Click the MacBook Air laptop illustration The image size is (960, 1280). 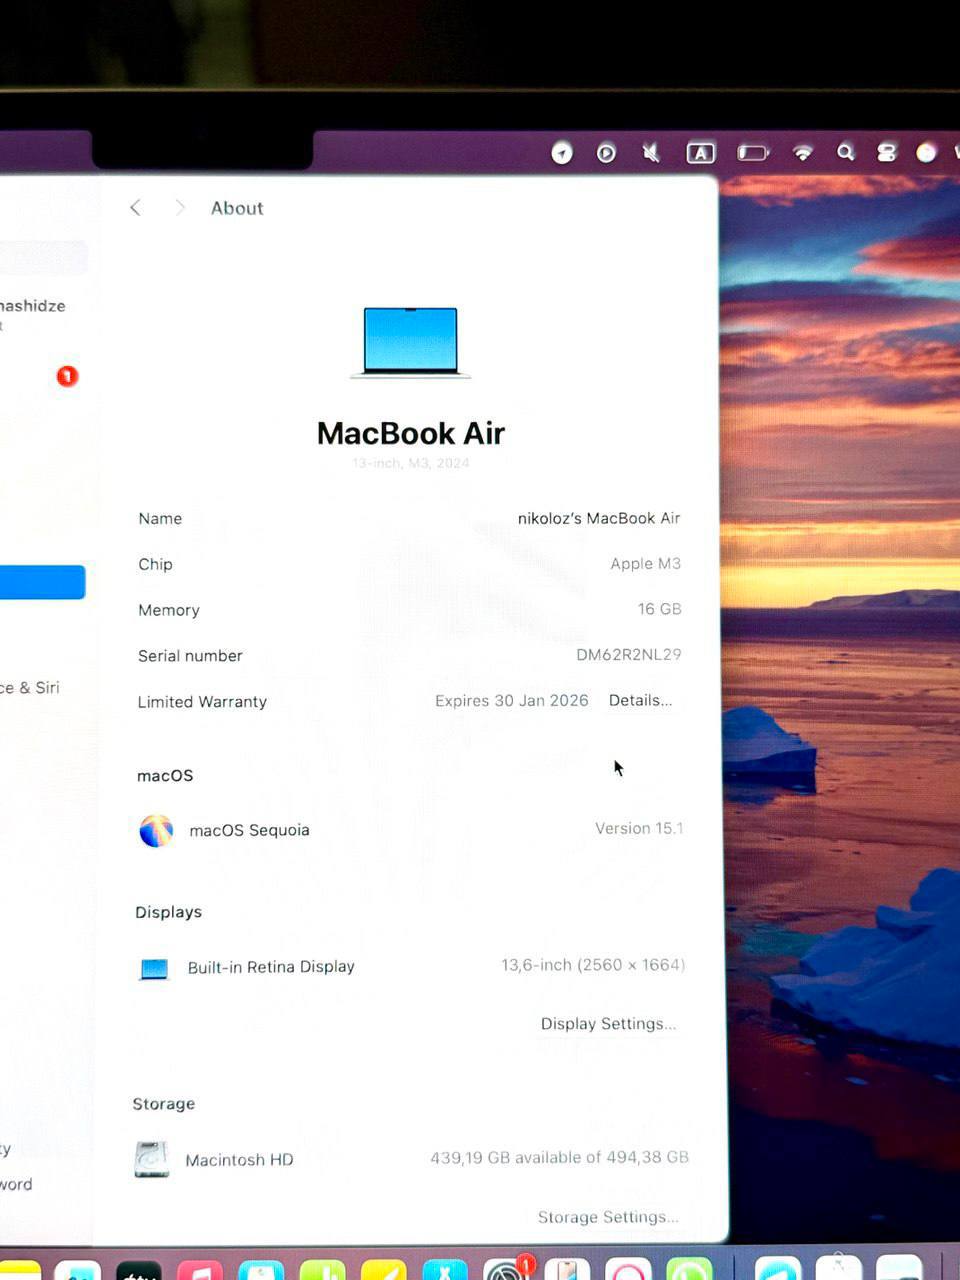(410, 342)
